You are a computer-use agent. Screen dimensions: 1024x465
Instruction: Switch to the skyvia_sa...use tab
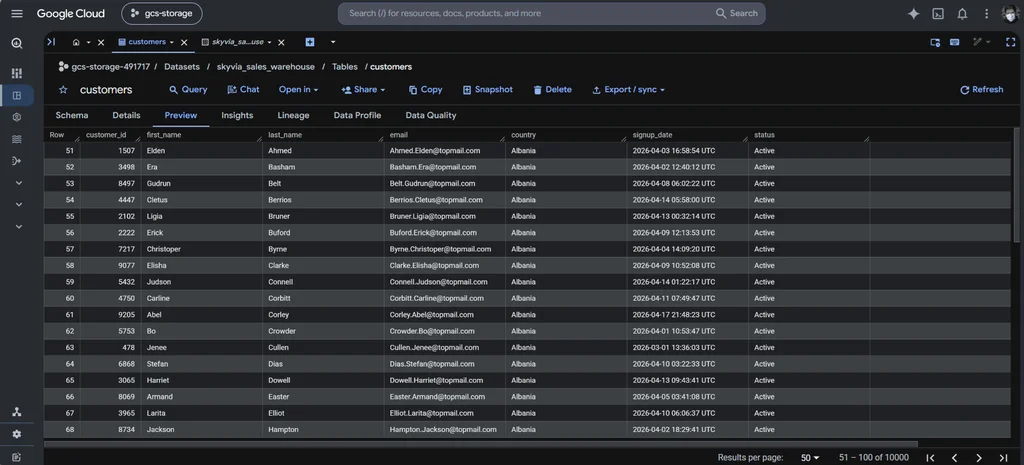coord(232,42)
